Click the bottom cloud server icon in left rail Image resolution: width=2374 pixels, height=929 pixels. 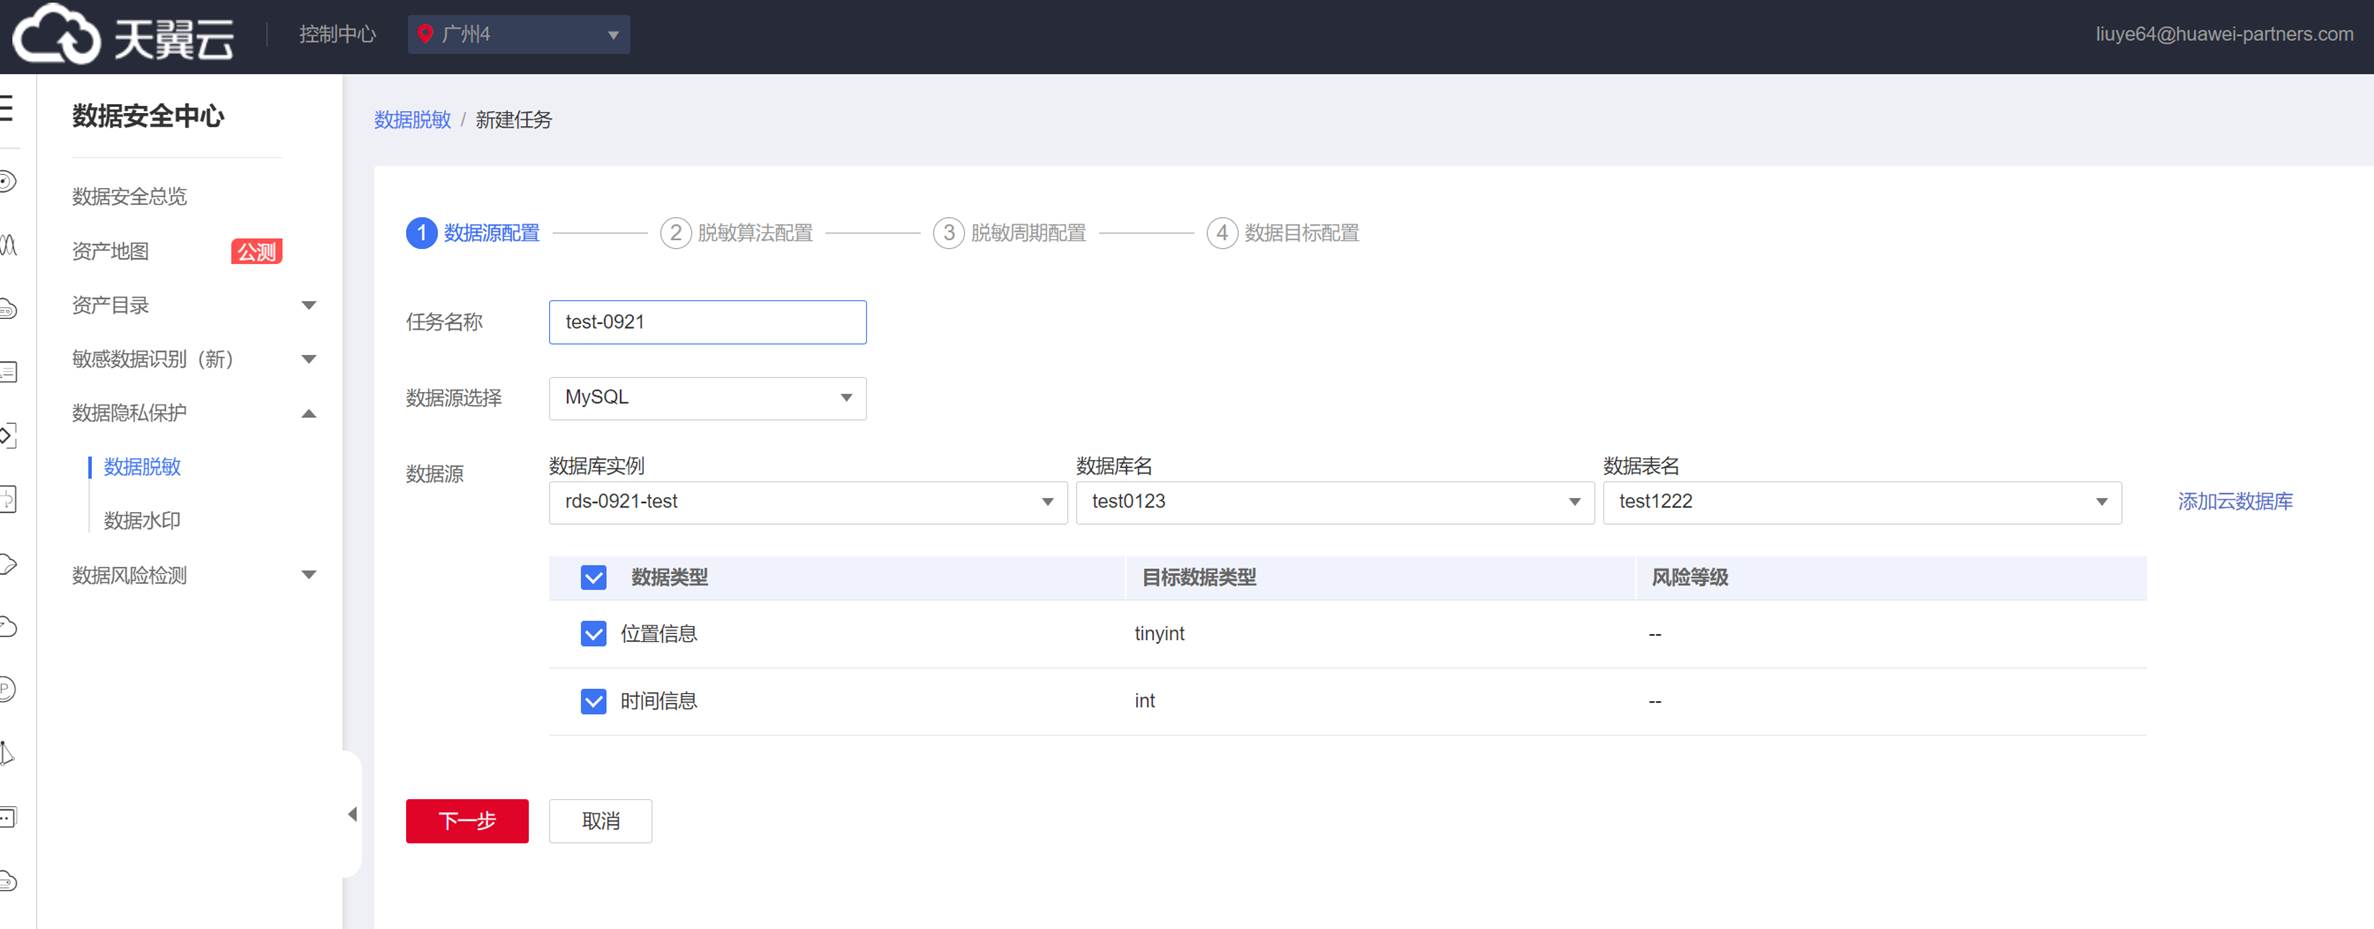click(x=8, y=881)
